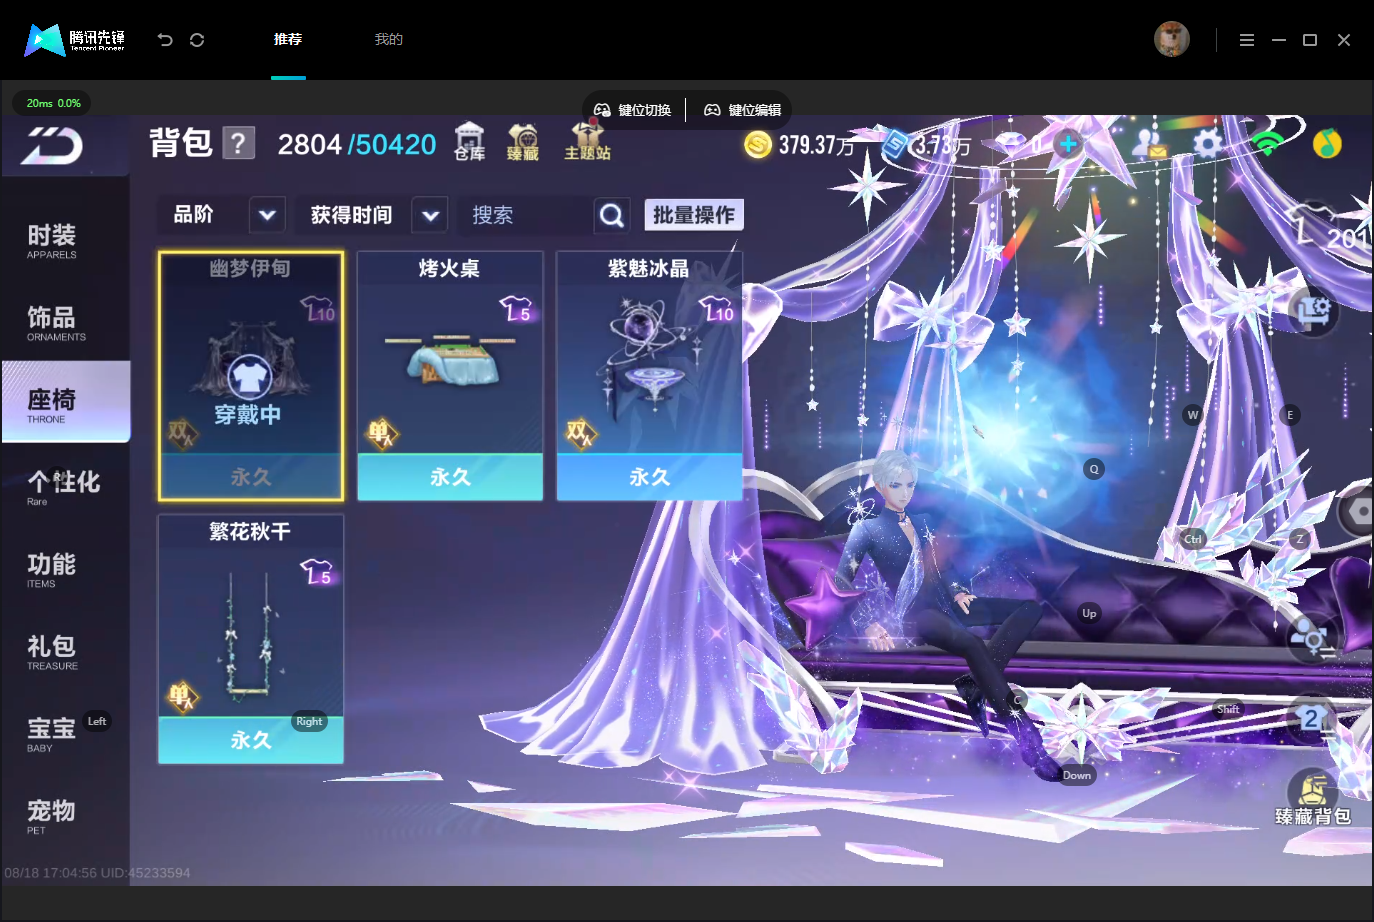Viewport: 1374px width, 922px height.
Task: Open the 功能 items category
Action: click(x=52, y=569)
